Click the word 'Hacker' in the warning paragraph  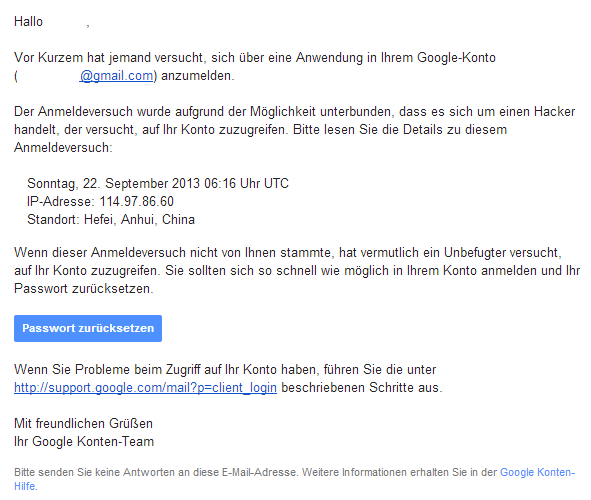coord(555,112)
